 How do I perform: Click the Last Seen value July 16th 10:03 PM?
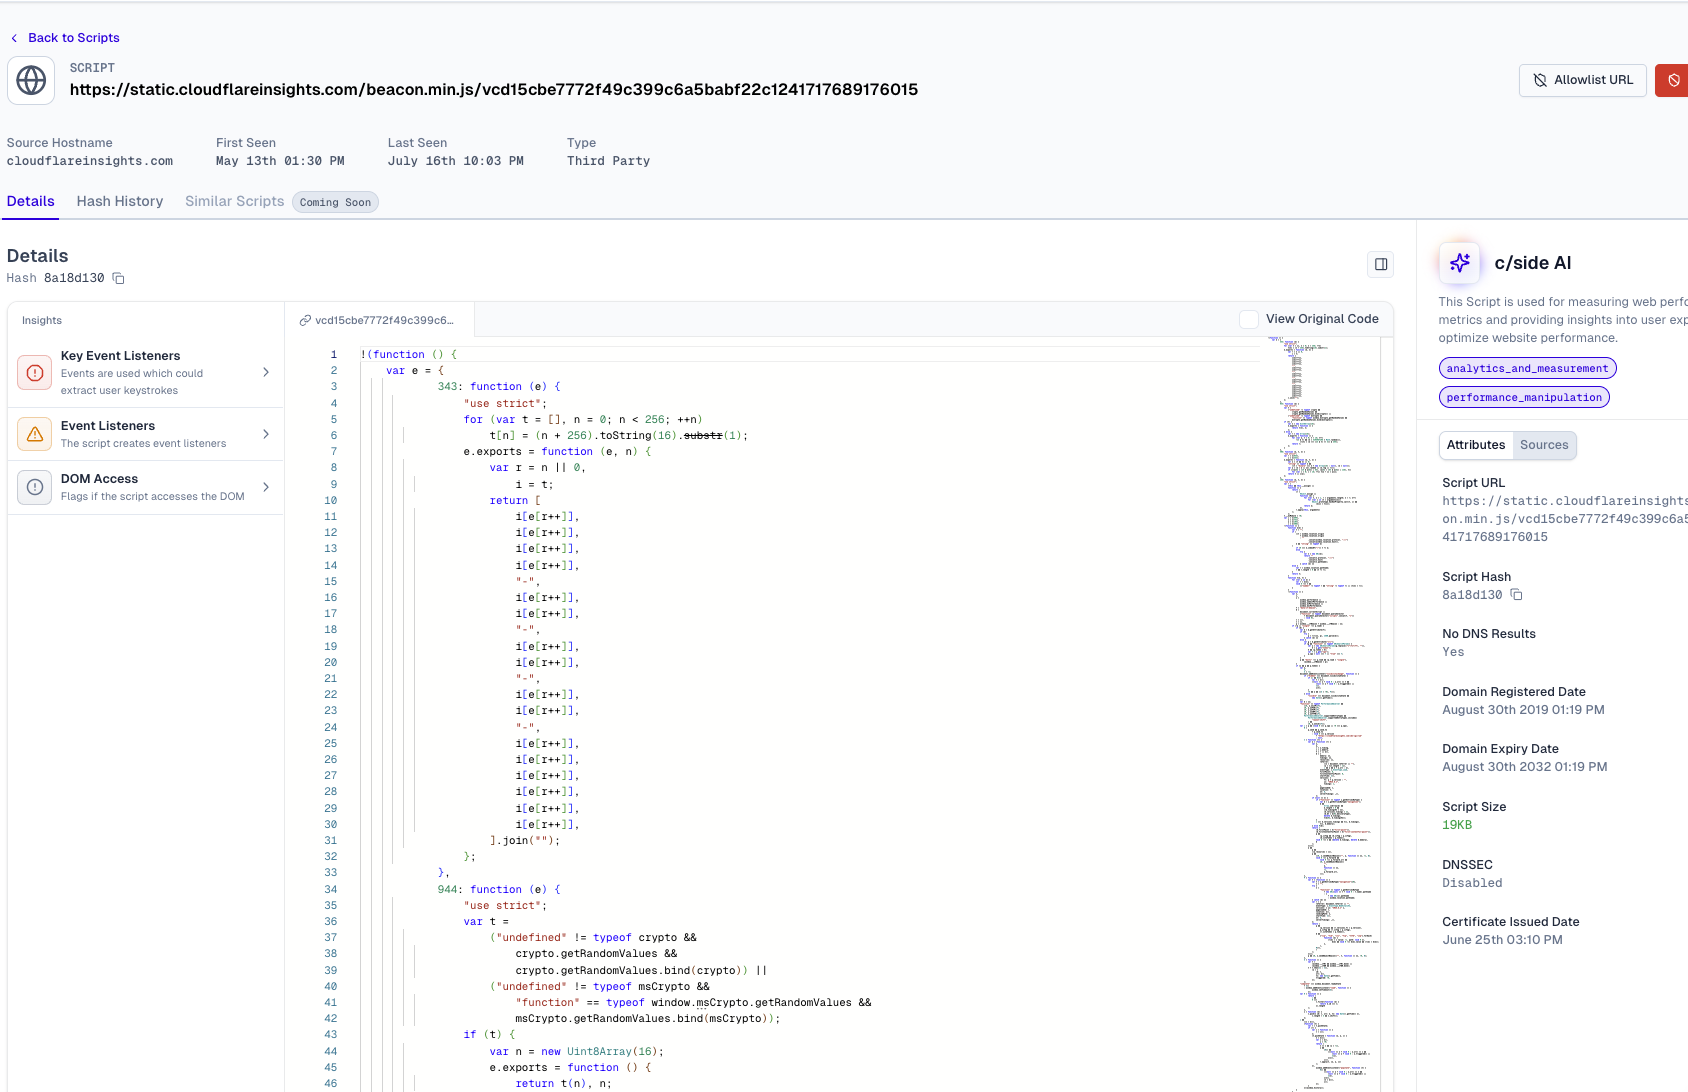(x=455, y=161)
